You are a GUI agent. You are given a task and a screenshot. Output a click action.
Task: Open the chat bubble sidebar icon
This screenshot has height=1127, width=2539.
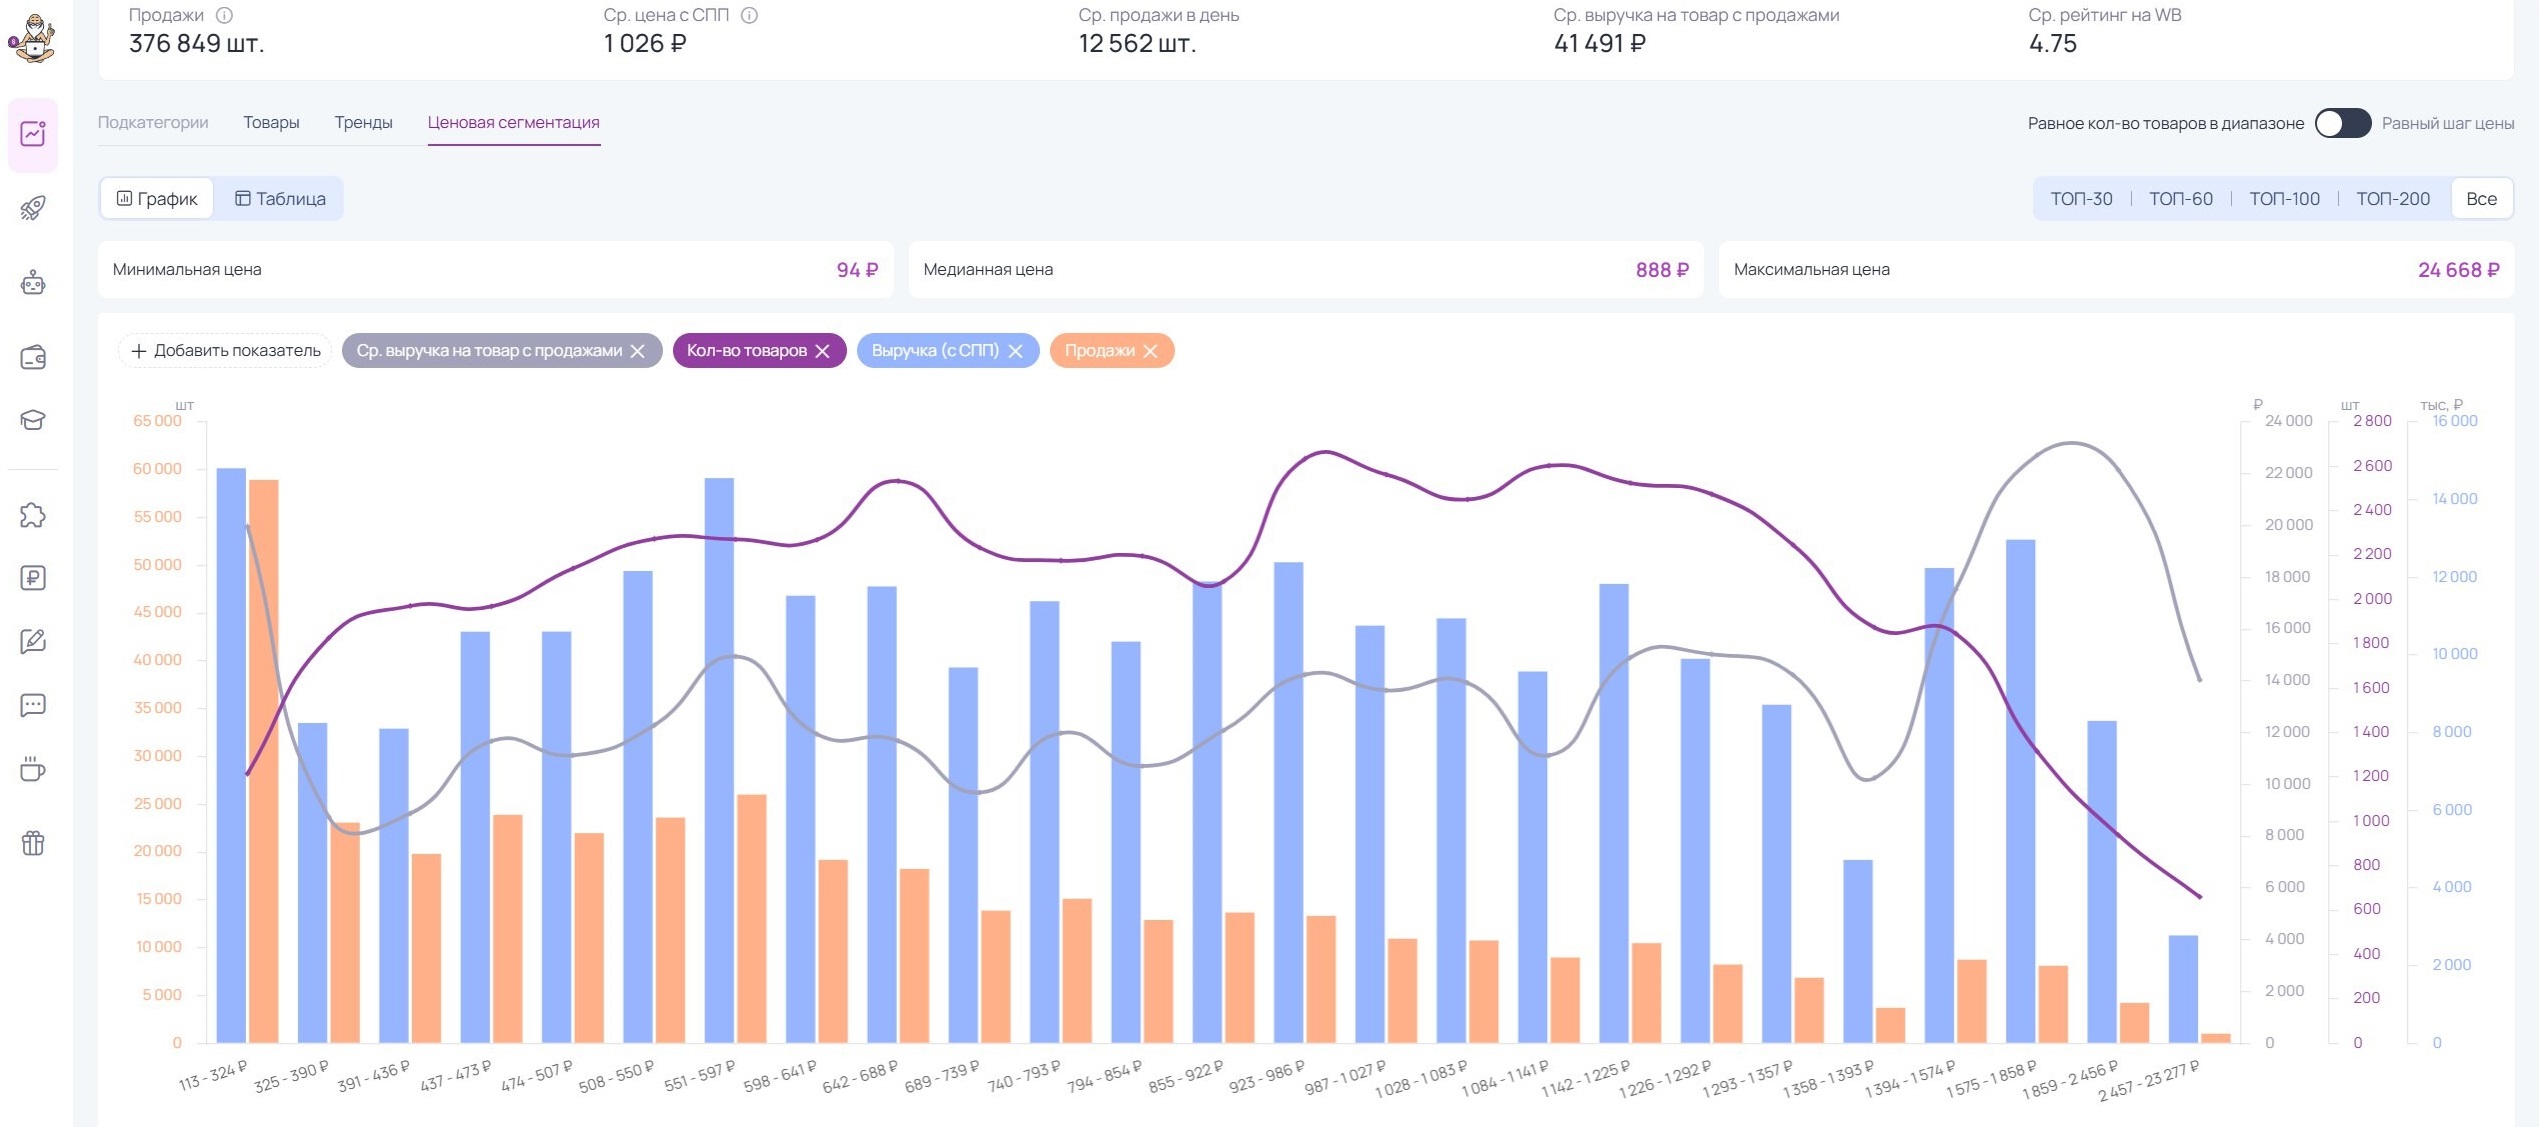point(33,705)
